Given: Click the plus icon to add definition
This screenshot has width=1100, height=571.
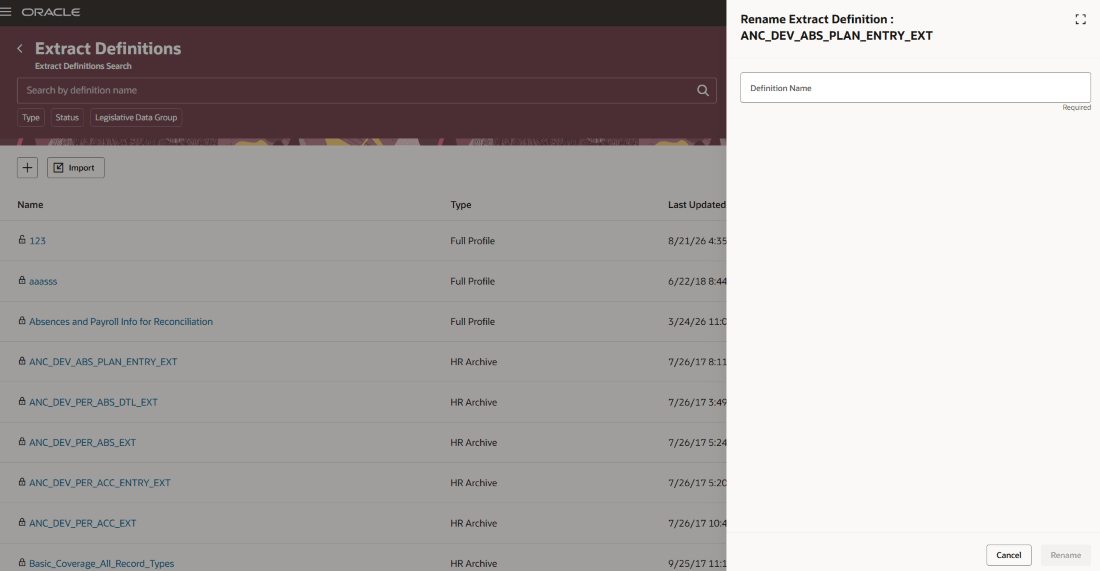Looking at the screenshot, I should tap(27, 168).
